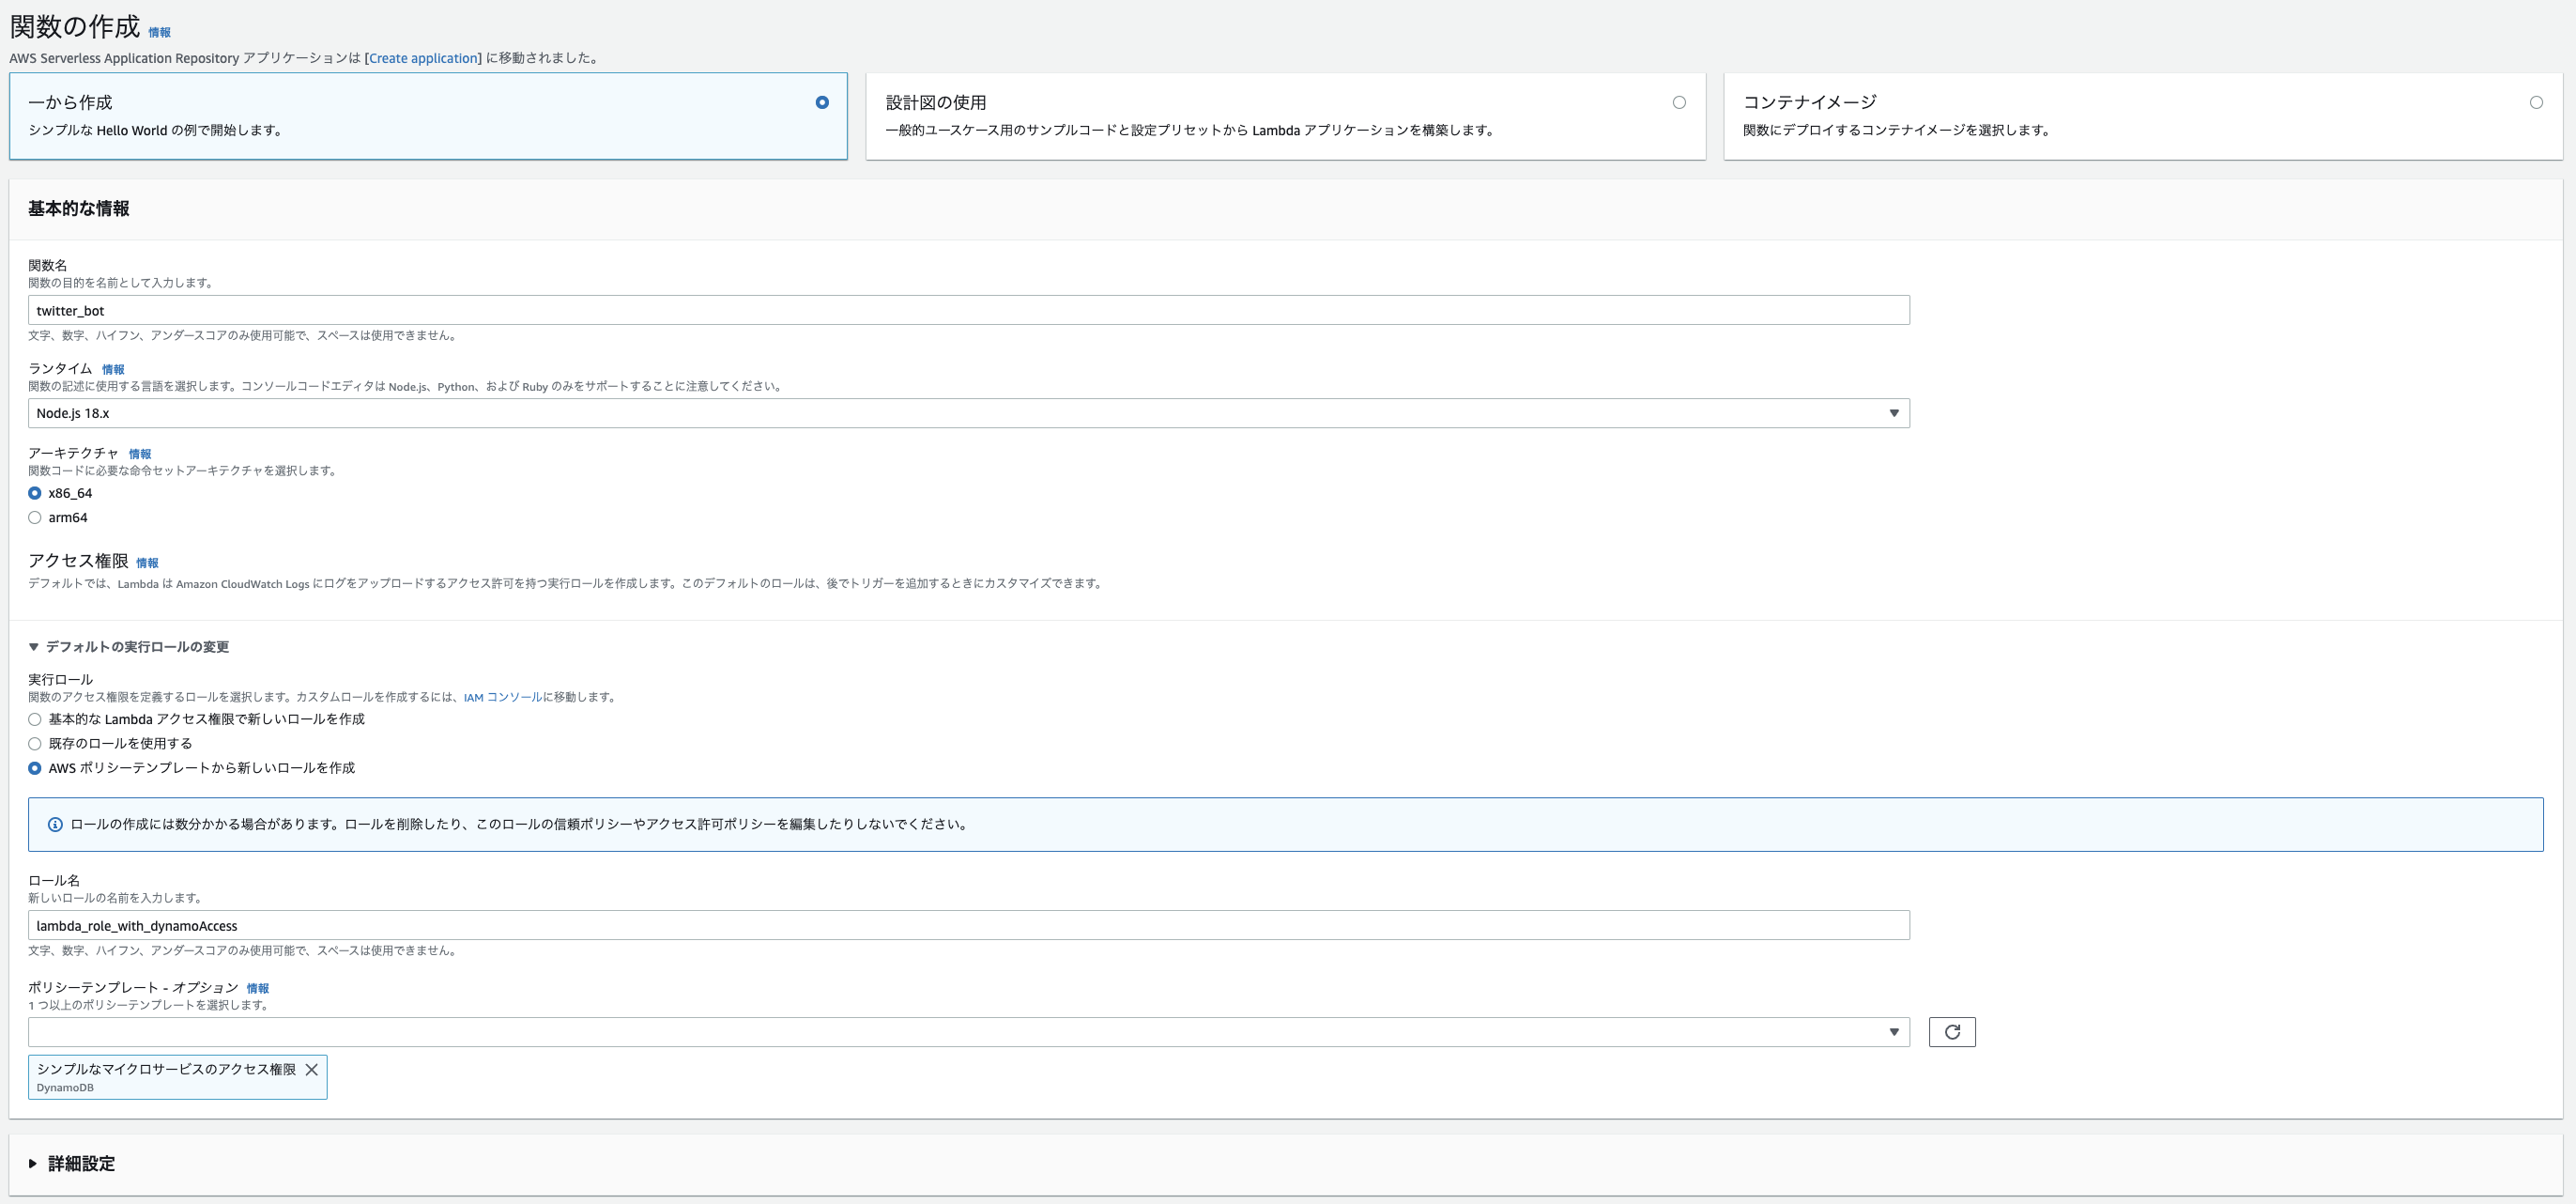Open the Node.js 18.x runtime dropdown
This screenshot has height=1204, width=2576.
click(x=968, y=413)
